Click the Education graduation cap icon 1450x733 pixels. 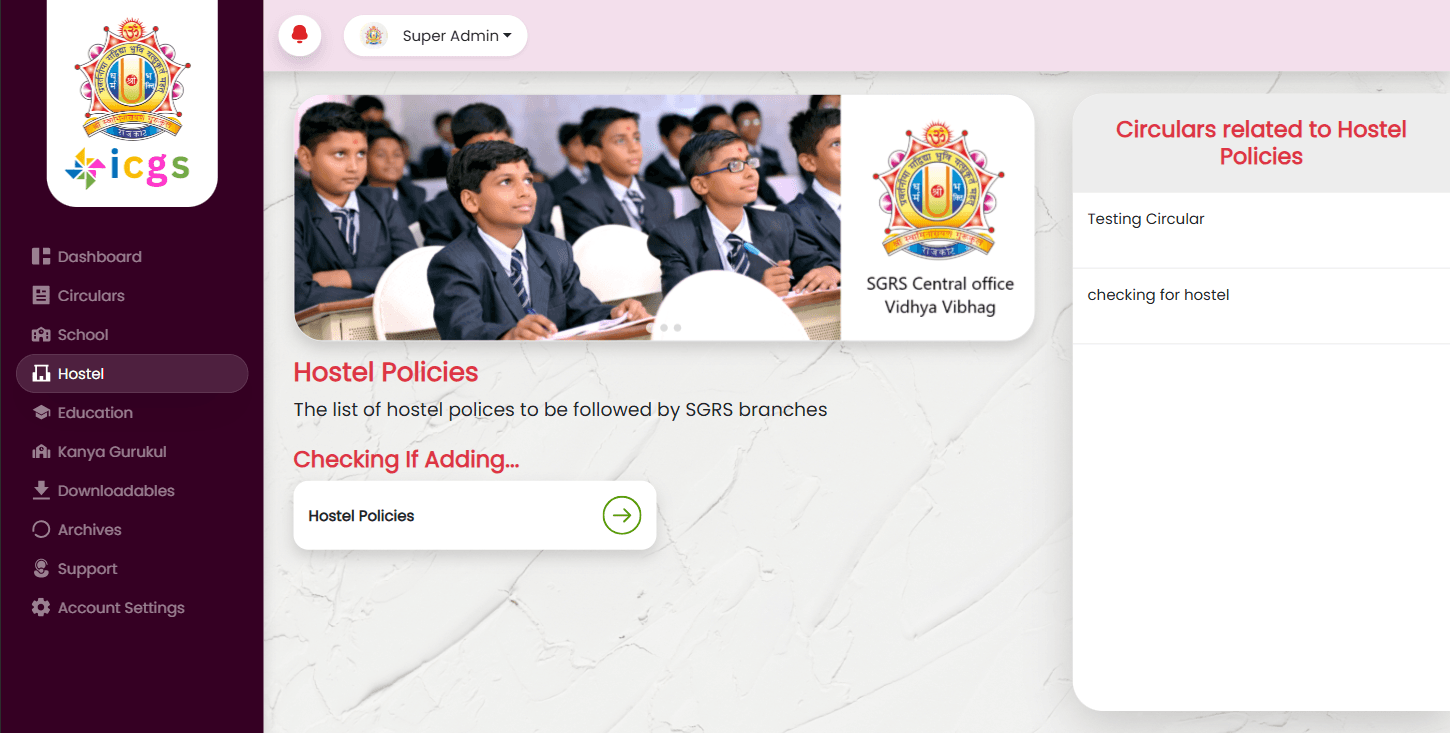coord(41,413)
